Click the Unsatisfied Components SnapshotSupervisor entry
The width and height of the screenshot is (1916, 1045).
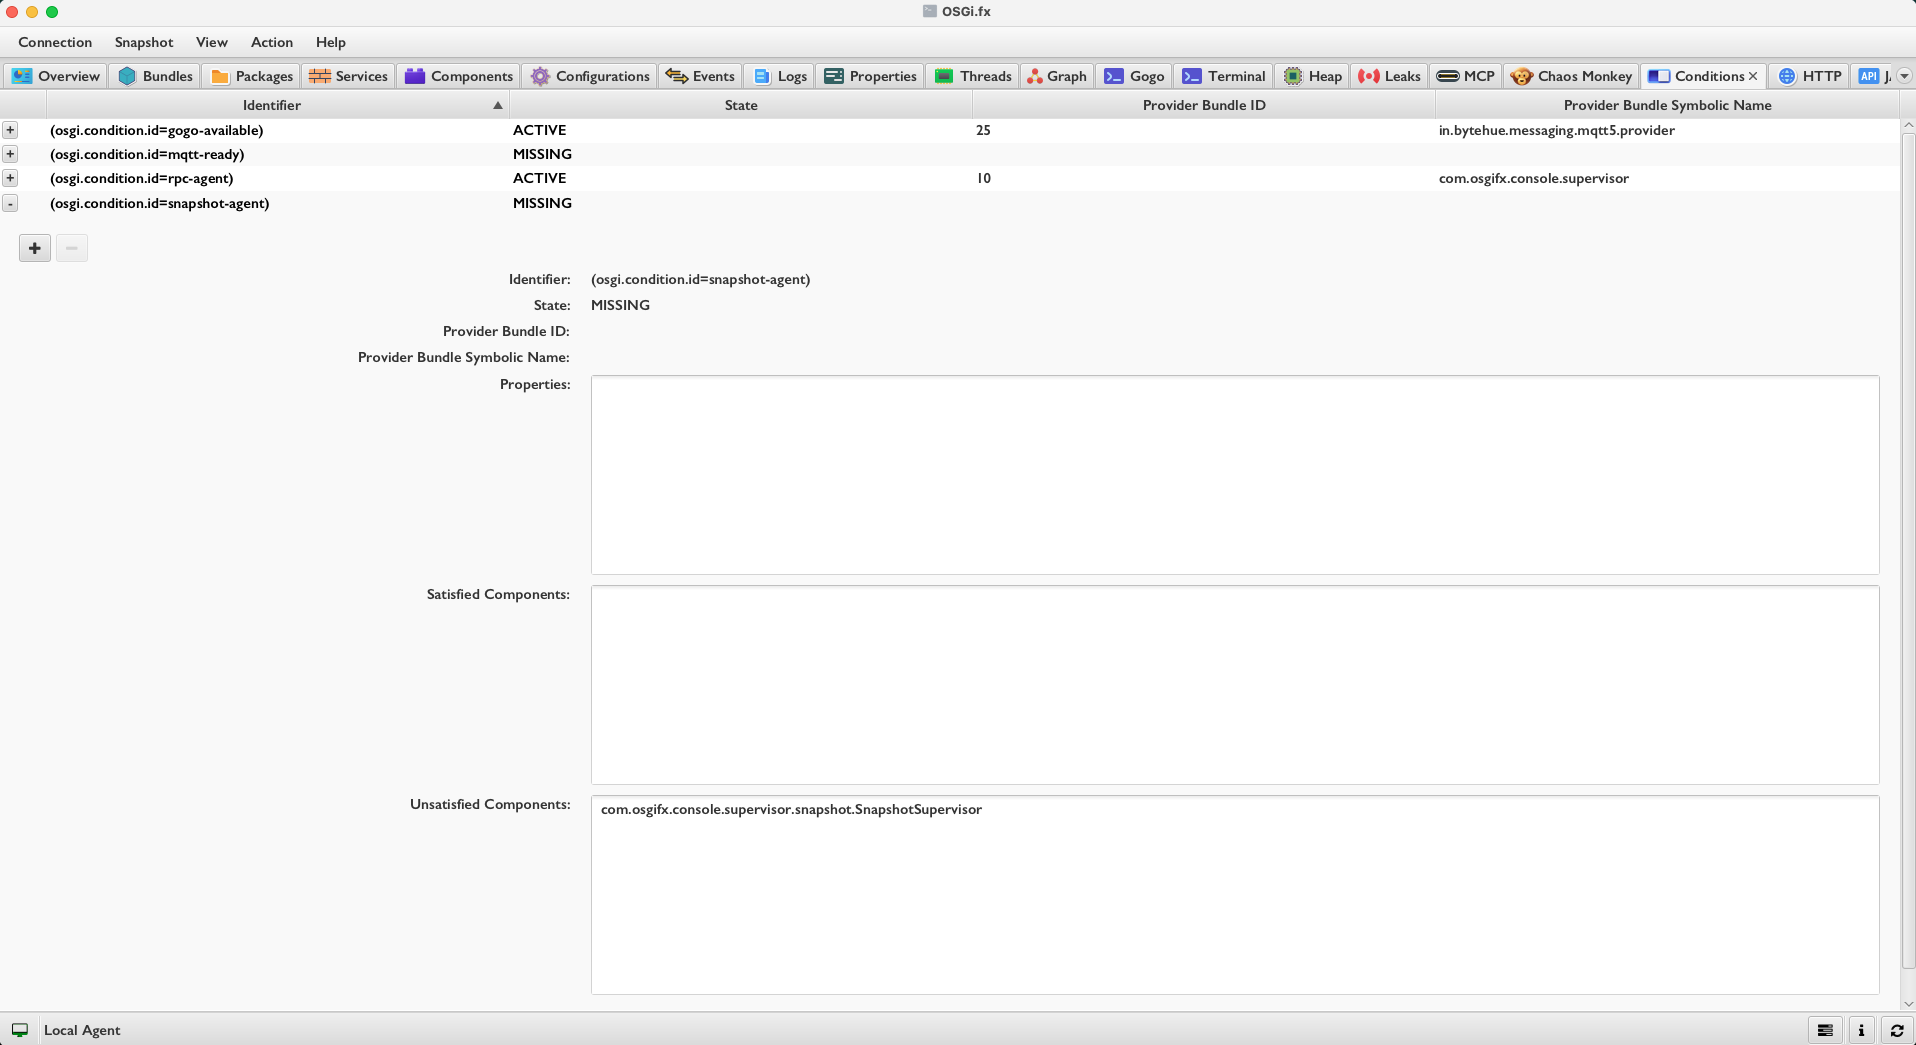(791, 809)
